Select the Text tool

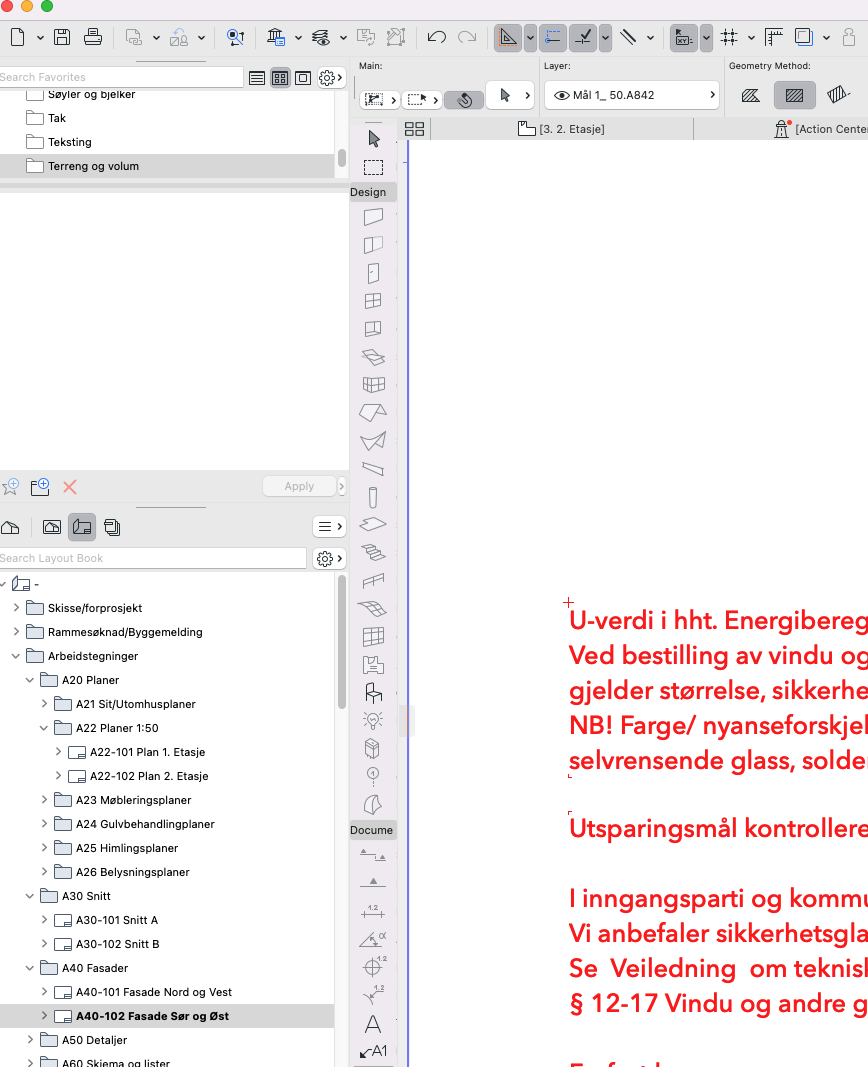tap(373, 1023)
